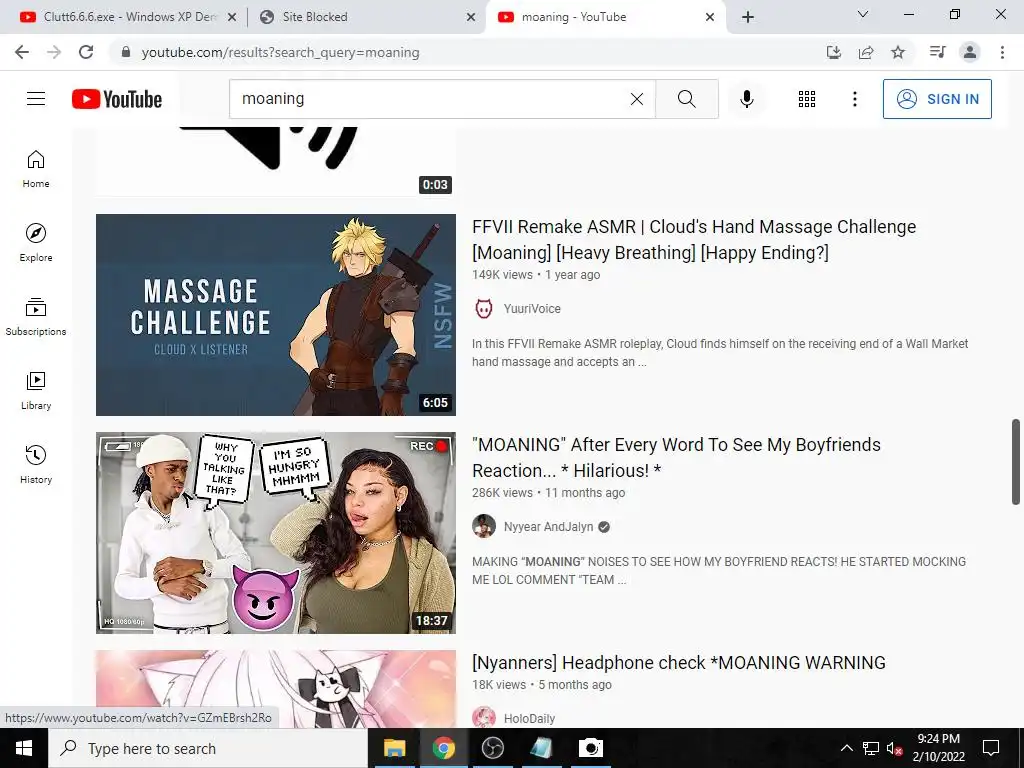
Task: Close the Clutt6.6.6.exe tab
Action: [x=232, y=17]
